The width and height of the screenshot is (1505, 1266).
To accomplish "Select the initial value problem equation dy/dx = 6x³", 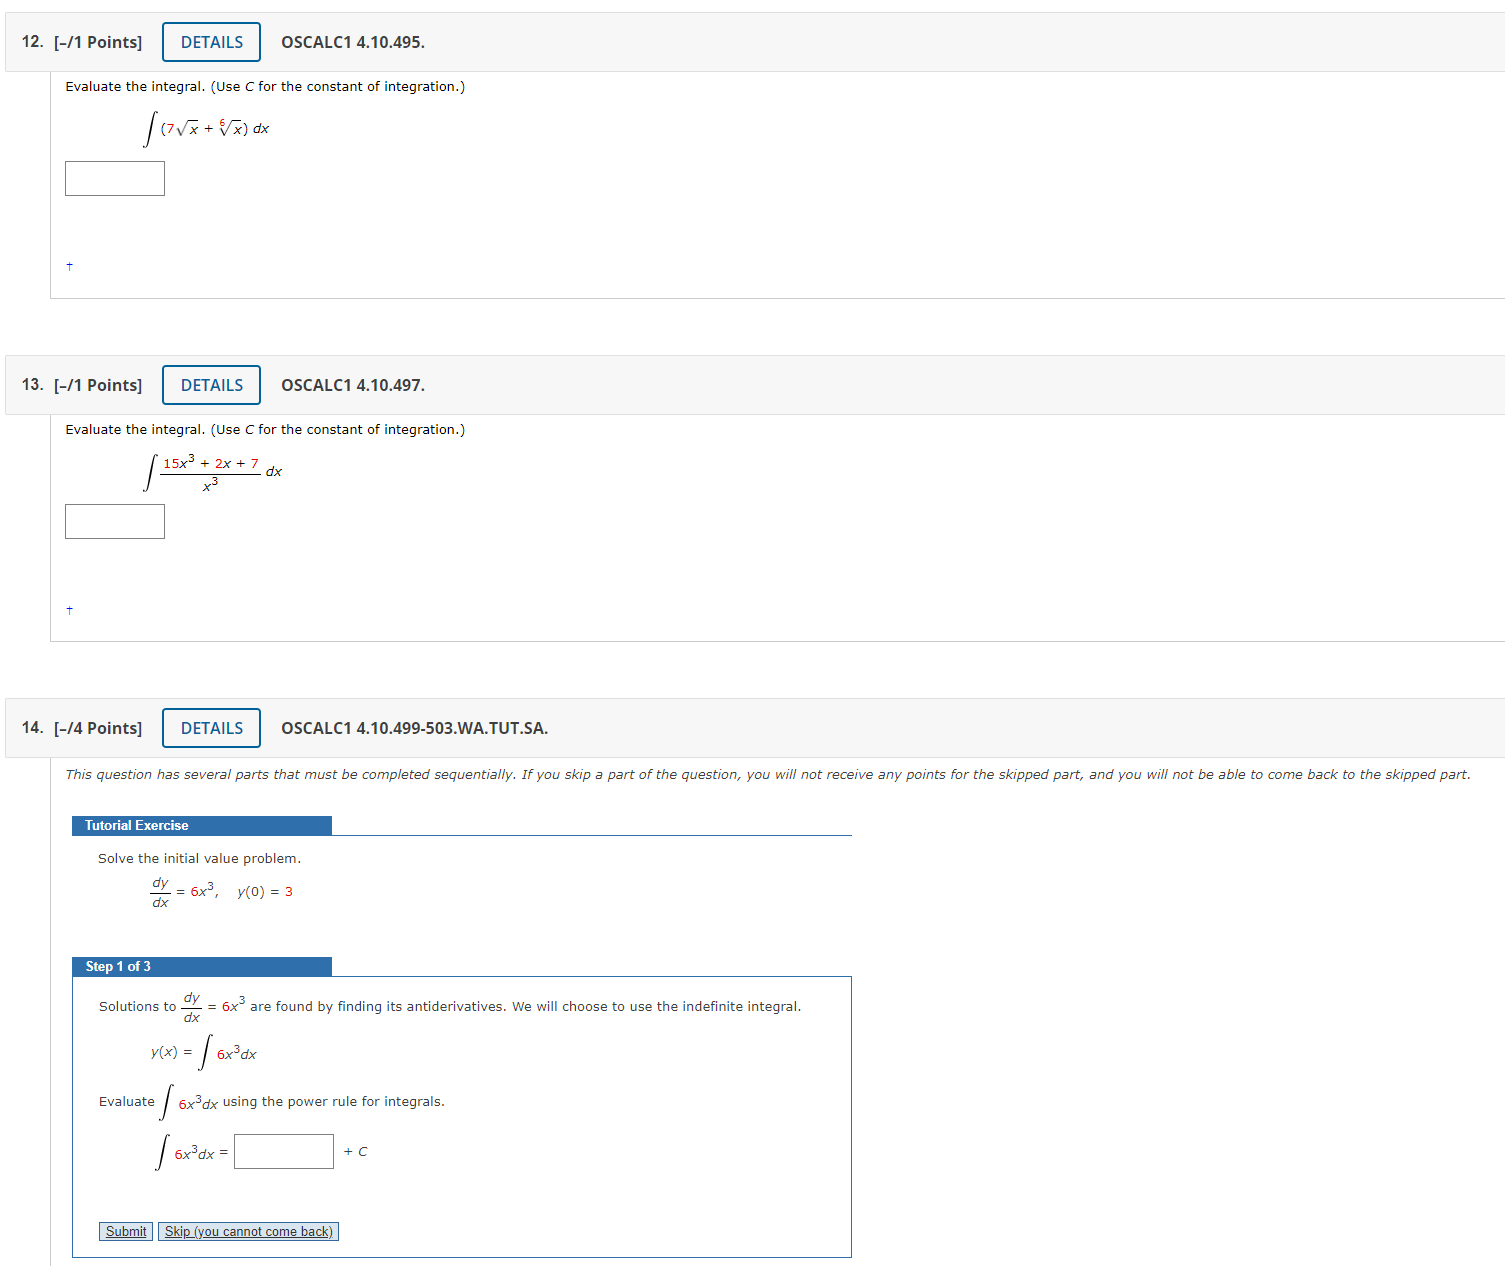I will [219, 891].
